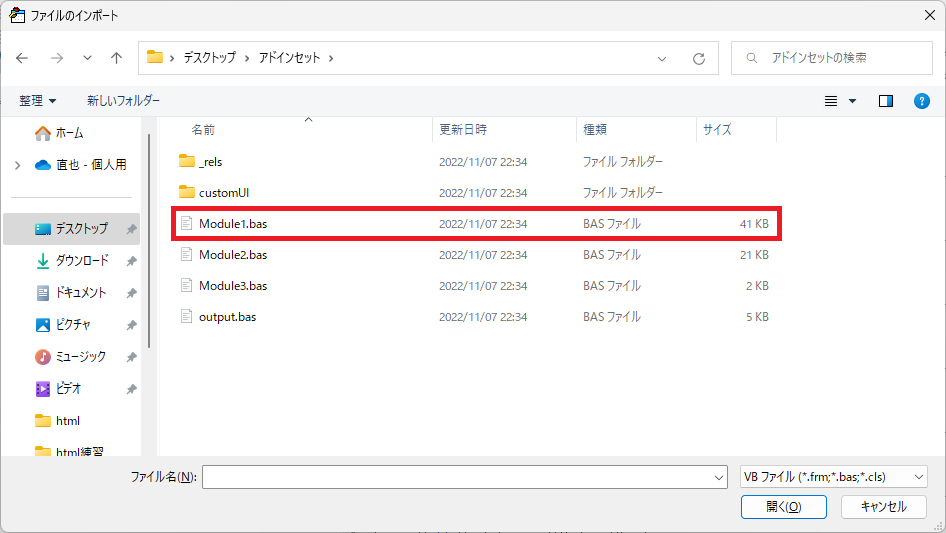Image resolution: width=946 pixels, height=533 pixels.
Task: Select the customUI folder
Action: (x=477, y=193)
